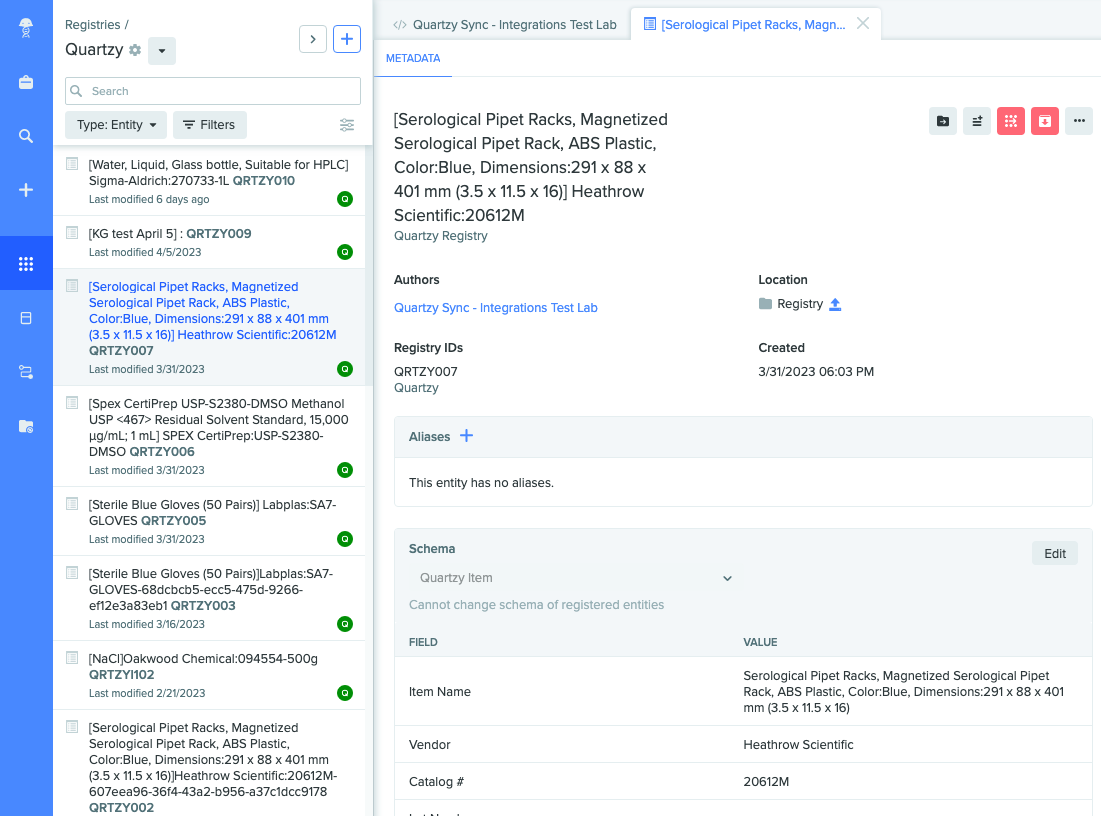
Task: Open list display settings sliders icon
Action: pos(347,125)
